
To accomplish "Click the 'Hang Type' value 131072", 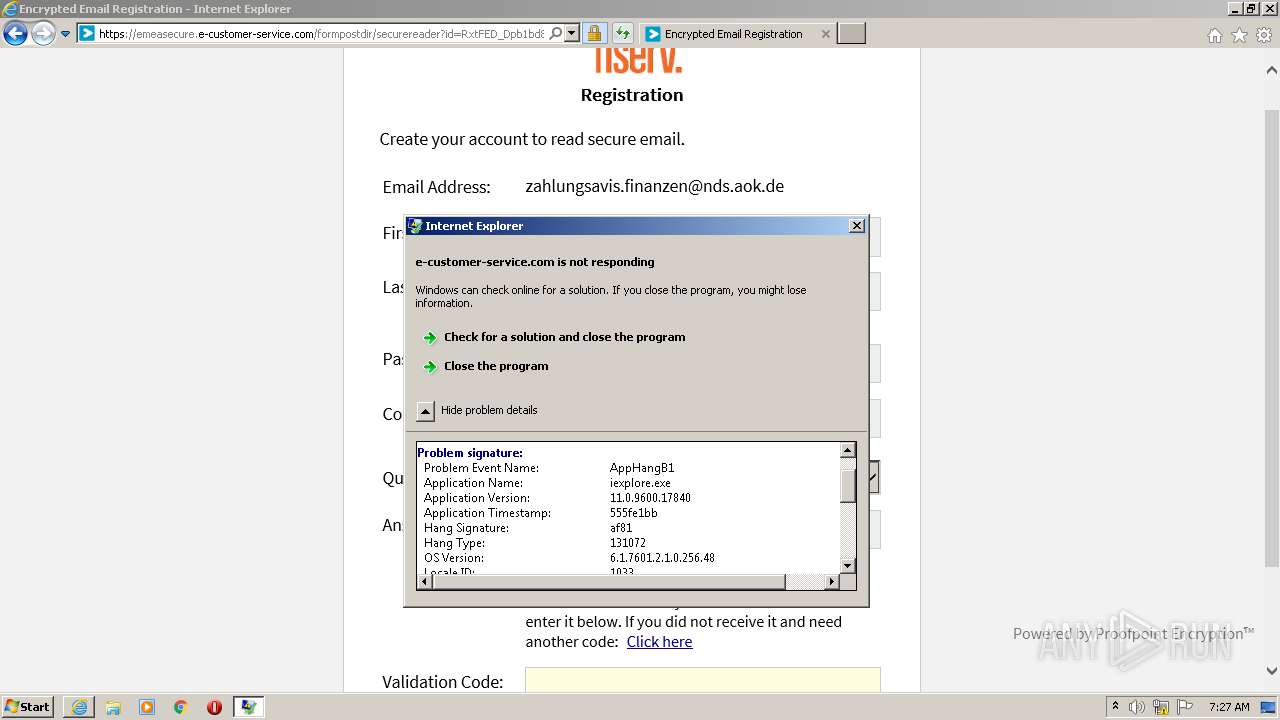I will 628,543.
